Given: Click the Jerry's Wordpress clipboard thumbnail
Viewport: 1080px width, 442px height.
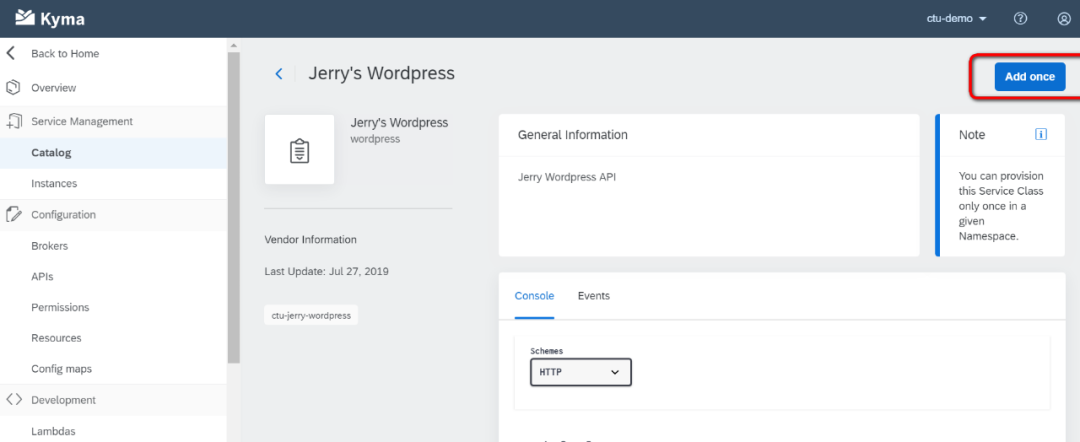Looking at the screenshot, I should tap(300, 149).
